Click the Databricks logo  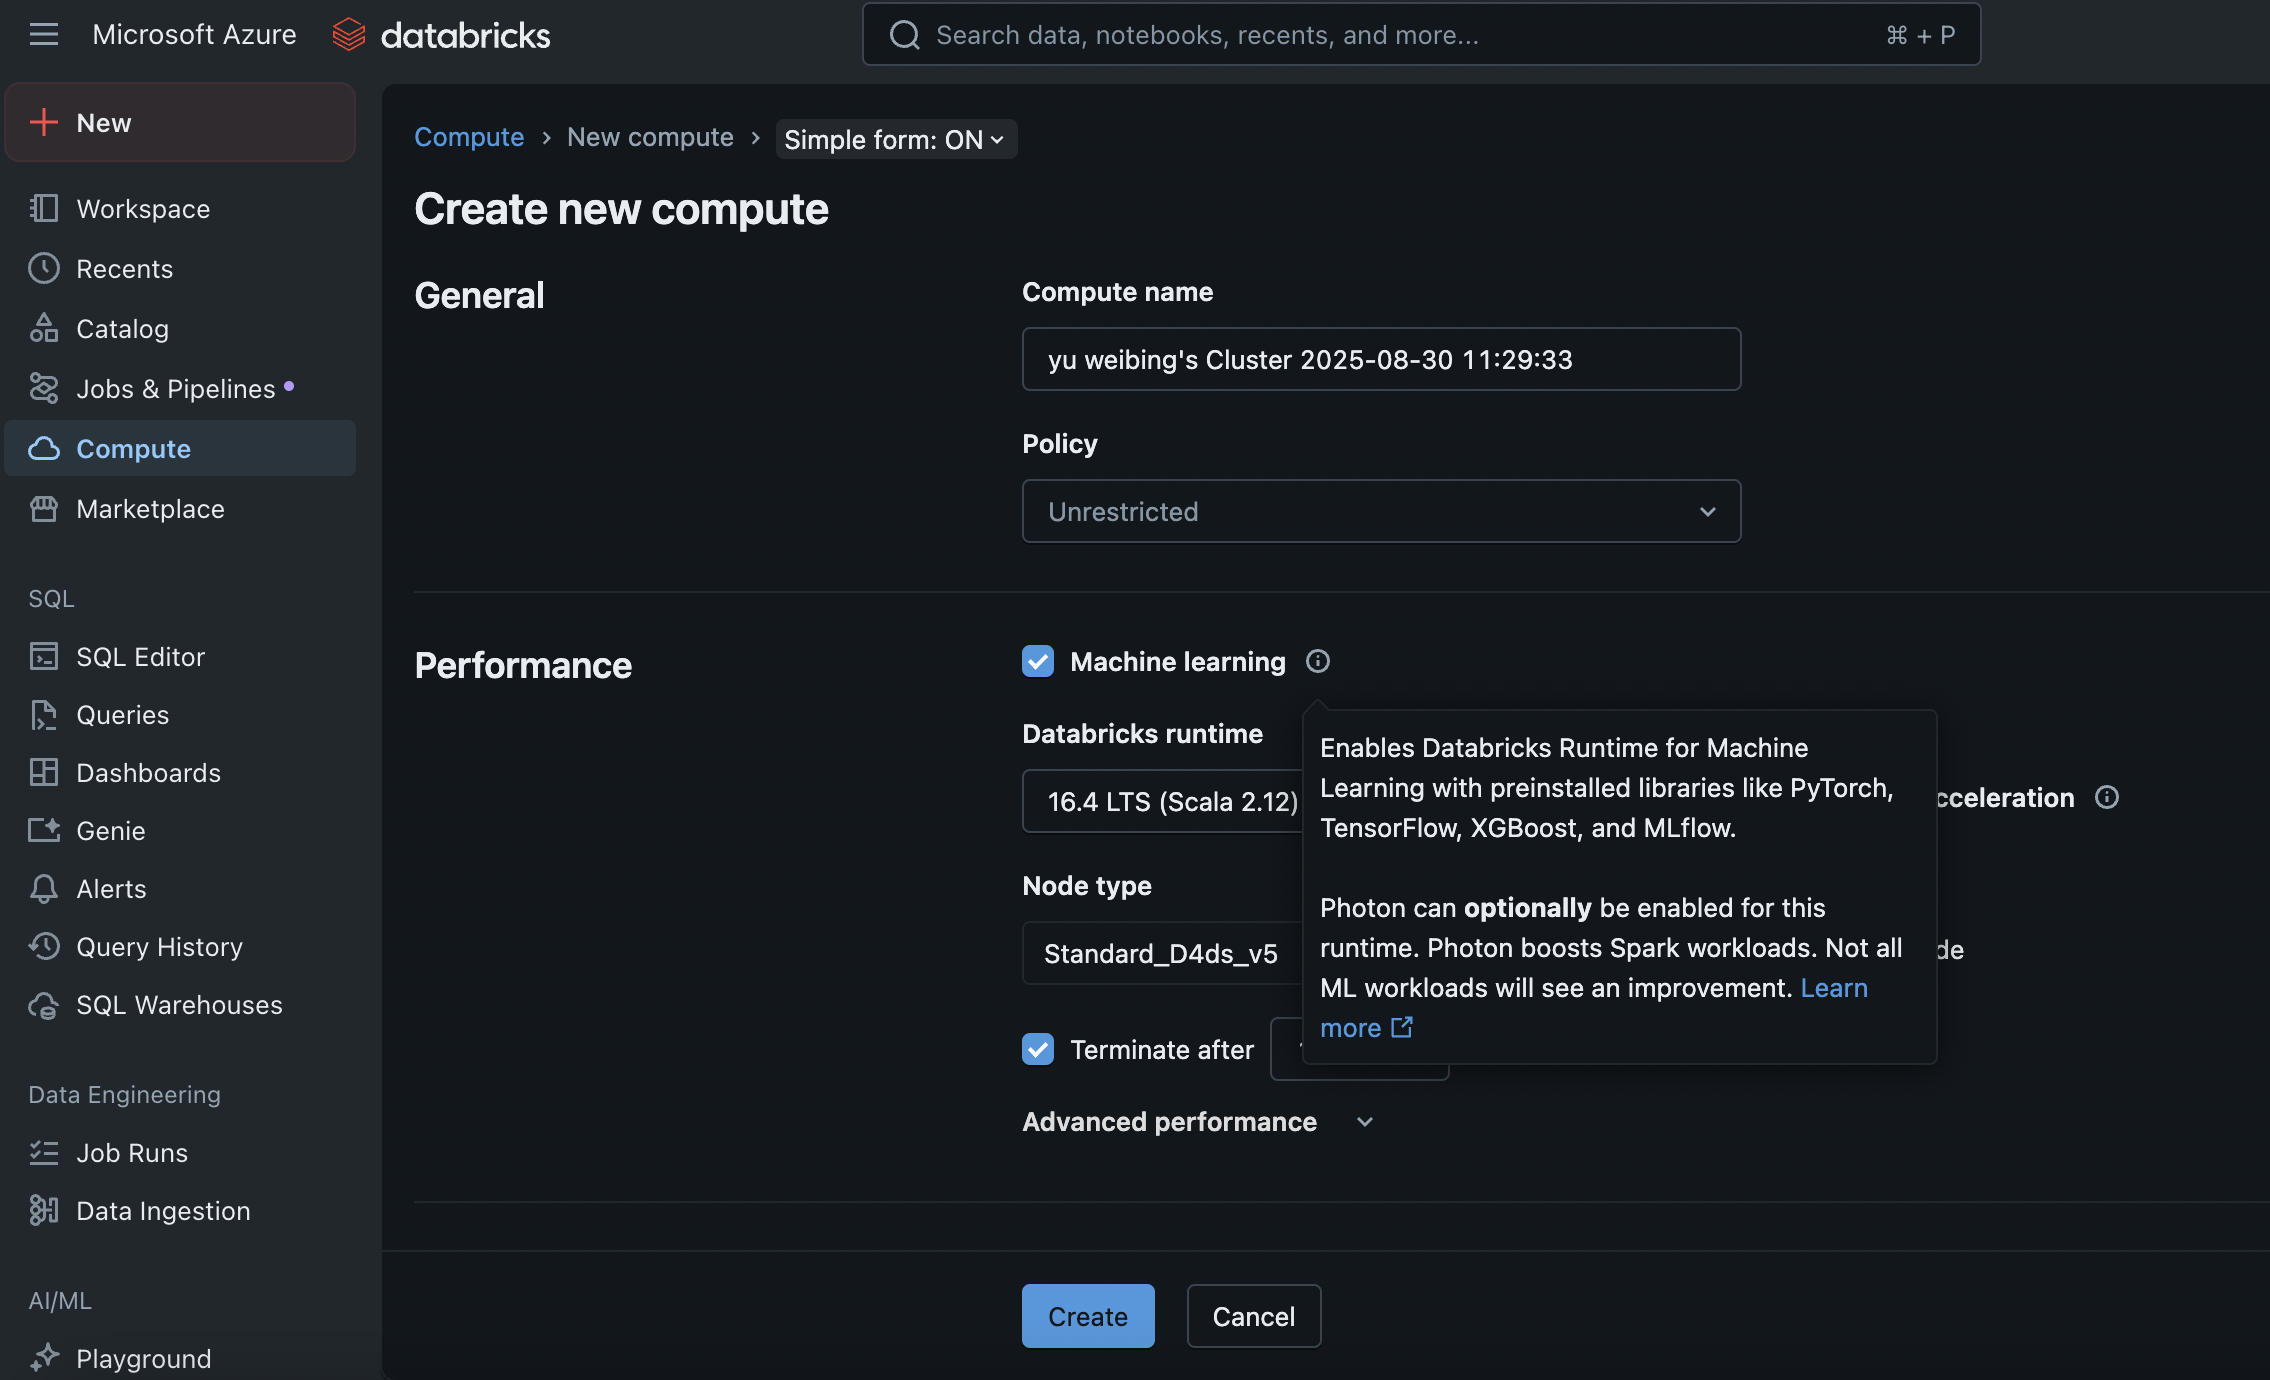coord(441,35)
